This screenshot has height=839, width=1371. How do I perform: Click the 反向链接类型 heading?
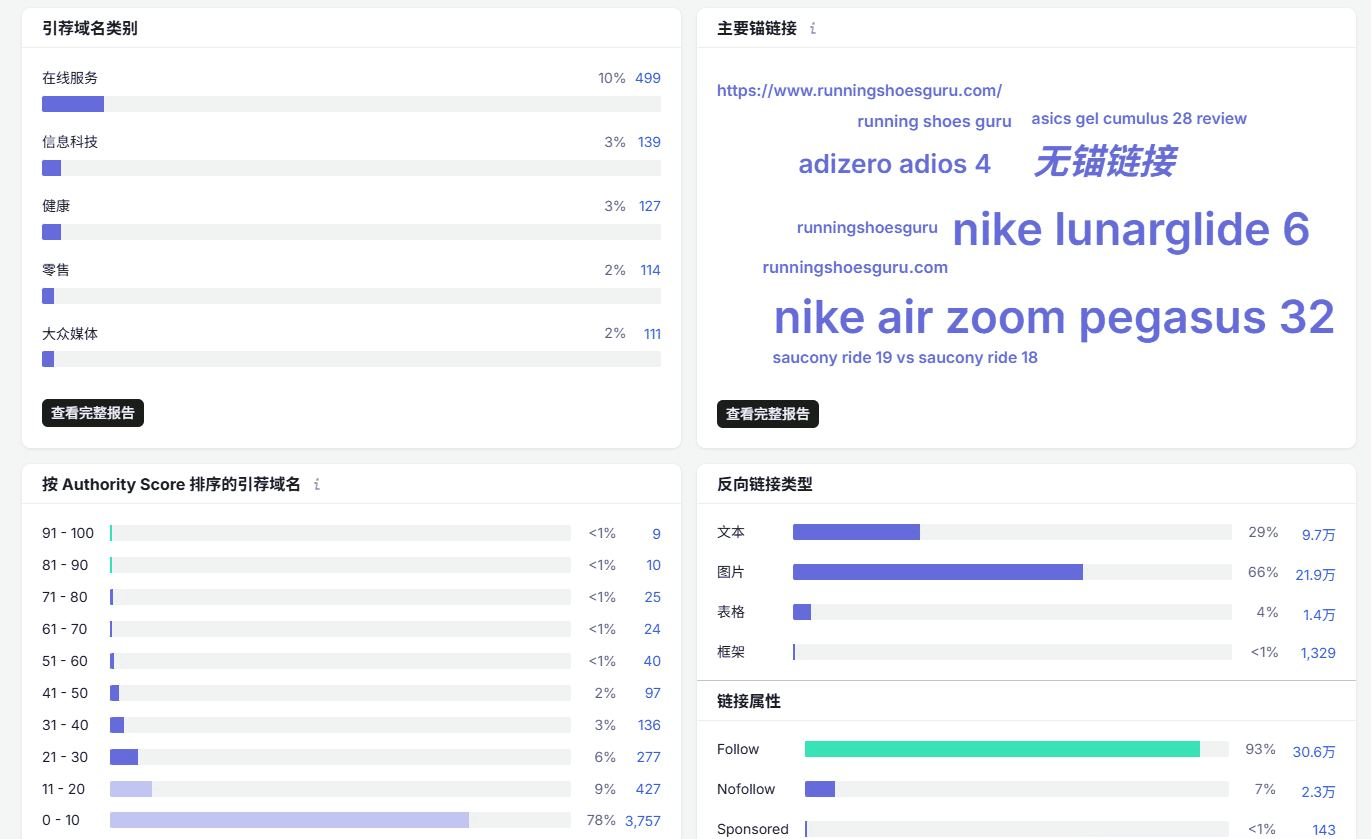765,484
